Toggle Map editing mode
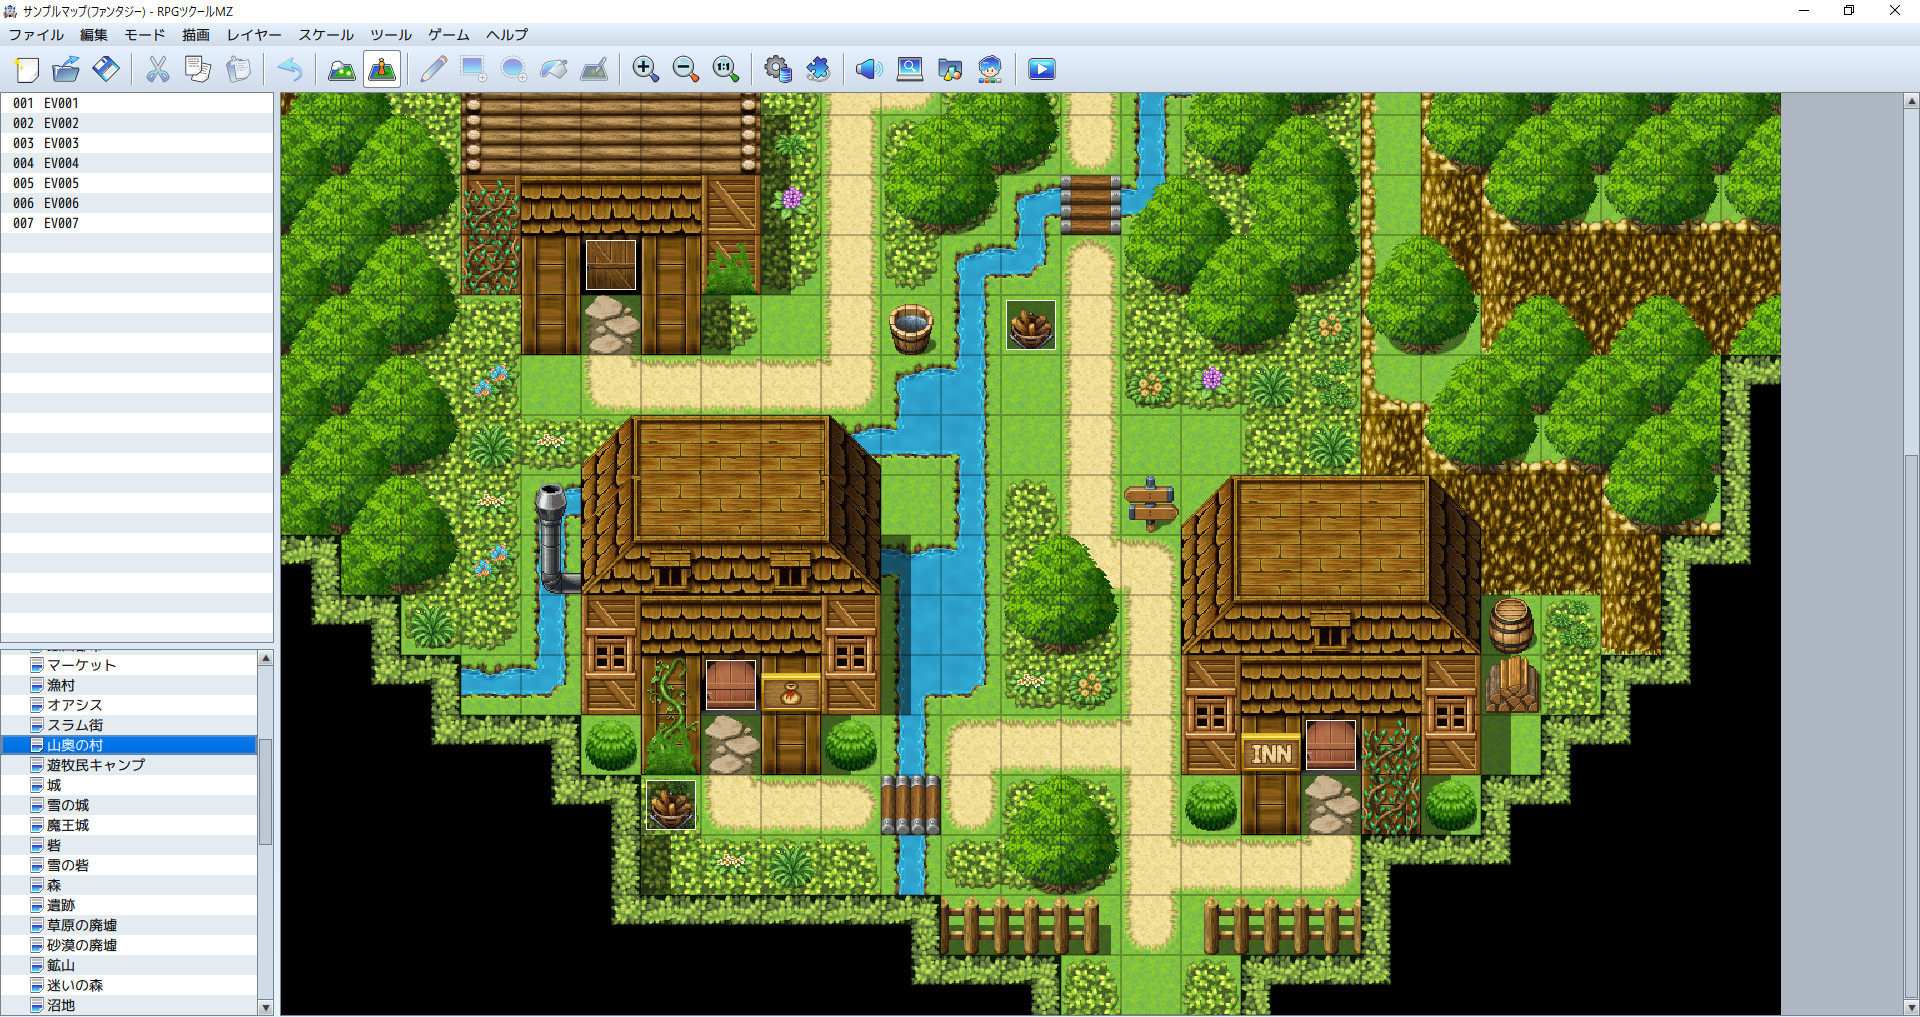Image resolution: width=1920 pixels, height=1017 pixels. click(x=340, y=69)
